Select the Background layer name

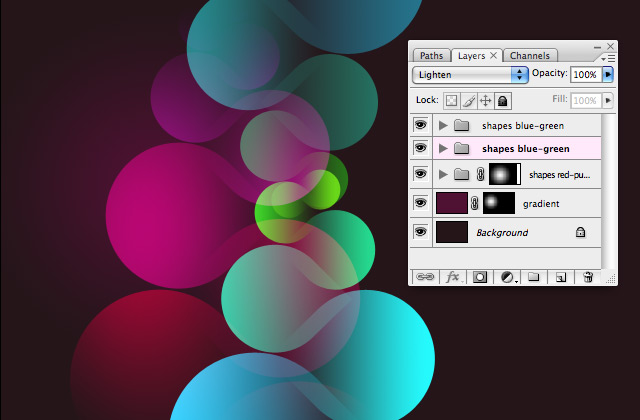click(x=502, y=233)
